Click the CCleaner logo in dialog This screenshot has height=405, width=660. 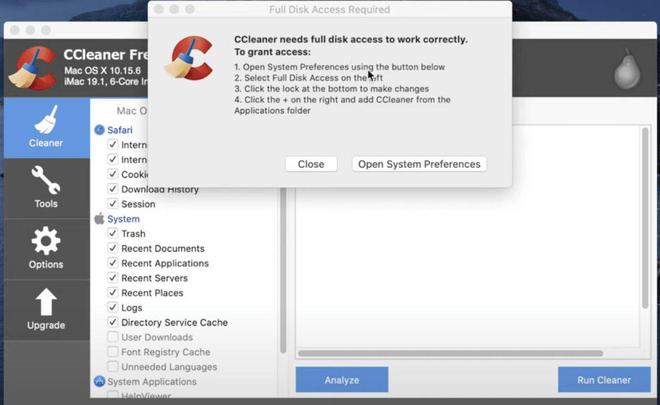pos(189,58)
